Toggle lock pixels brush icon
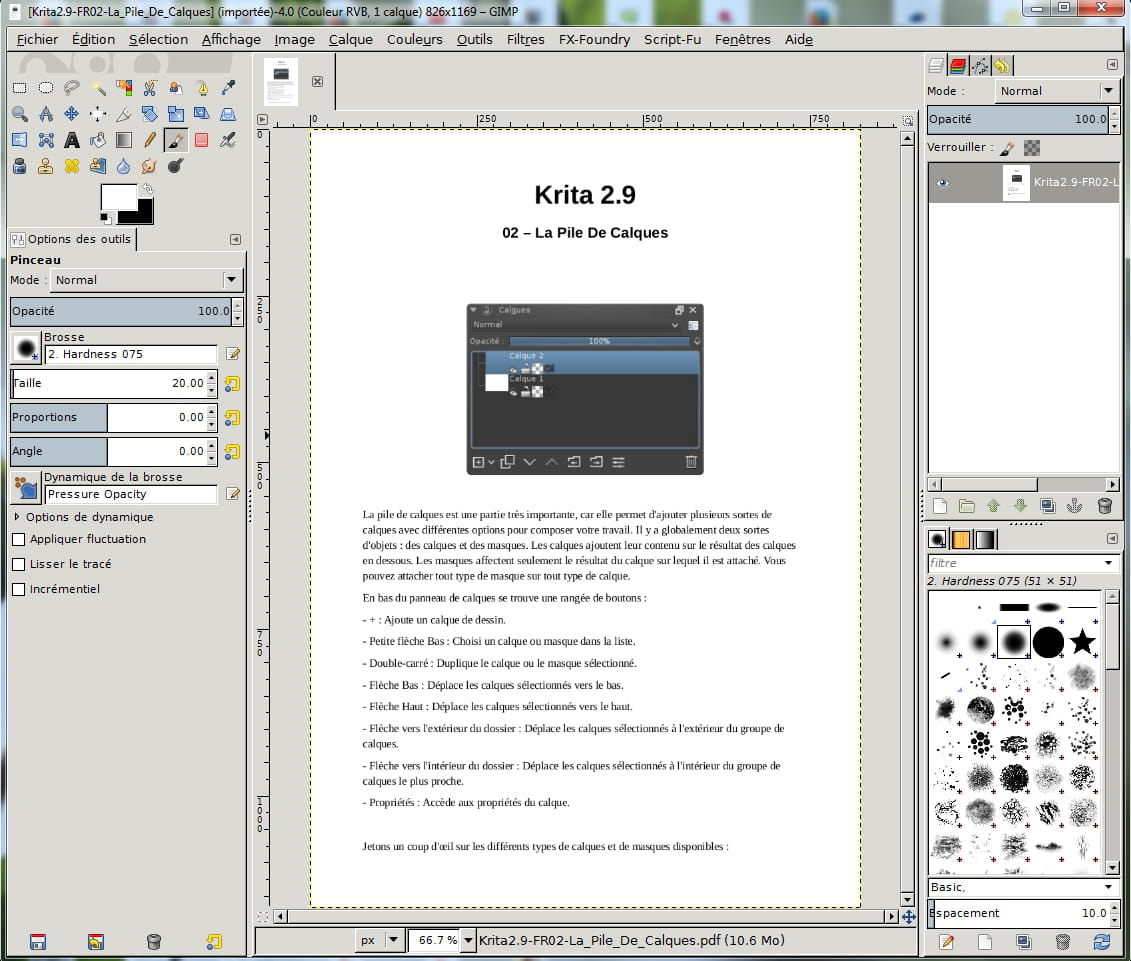Screen dimensions: 1131x961 [1008, 148]
